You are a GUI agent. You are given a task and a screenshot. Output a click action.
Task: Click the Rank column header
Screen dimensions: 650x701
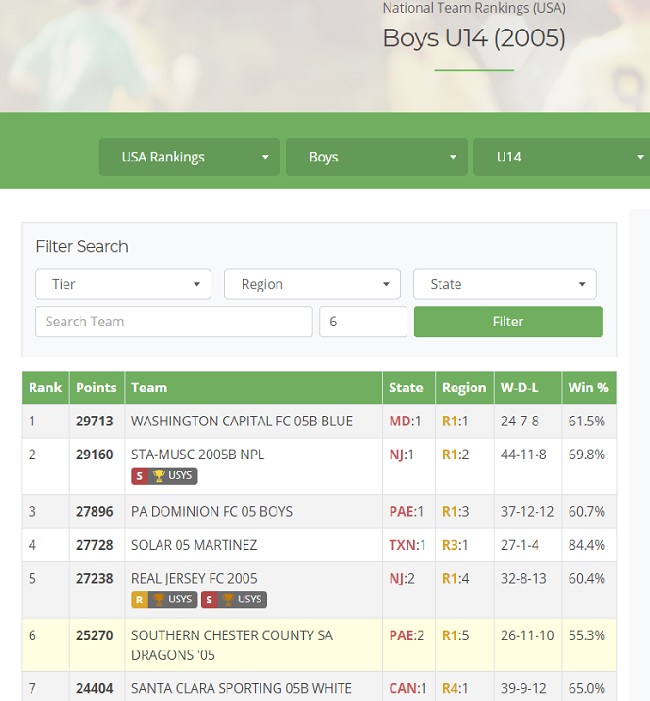point(46,388)
